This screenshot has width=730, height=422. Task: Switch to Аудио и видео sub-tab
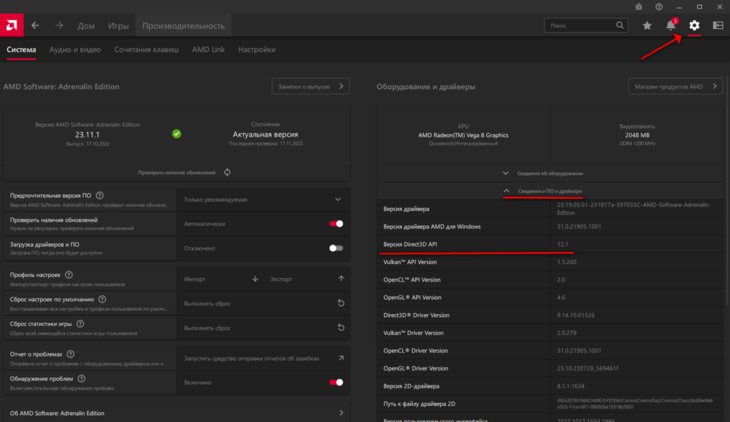tap(75, 49)
